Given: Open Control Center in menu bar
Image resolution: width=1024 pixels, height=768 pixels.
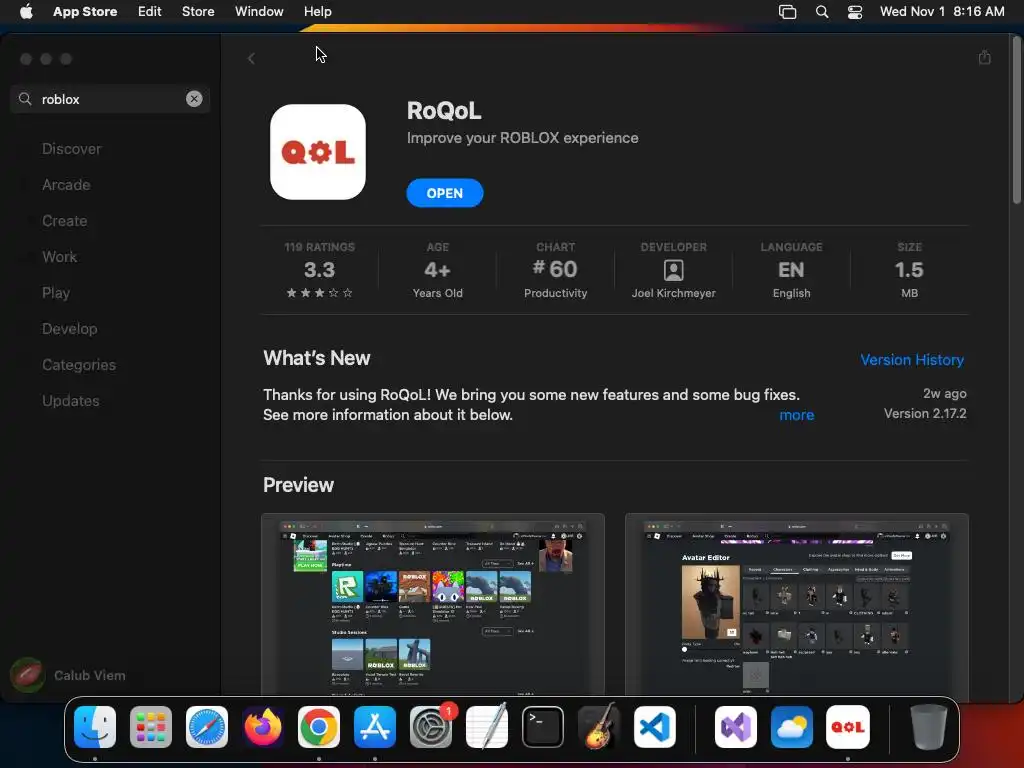Looking at the screenshot, I should [x=855, y=12].
